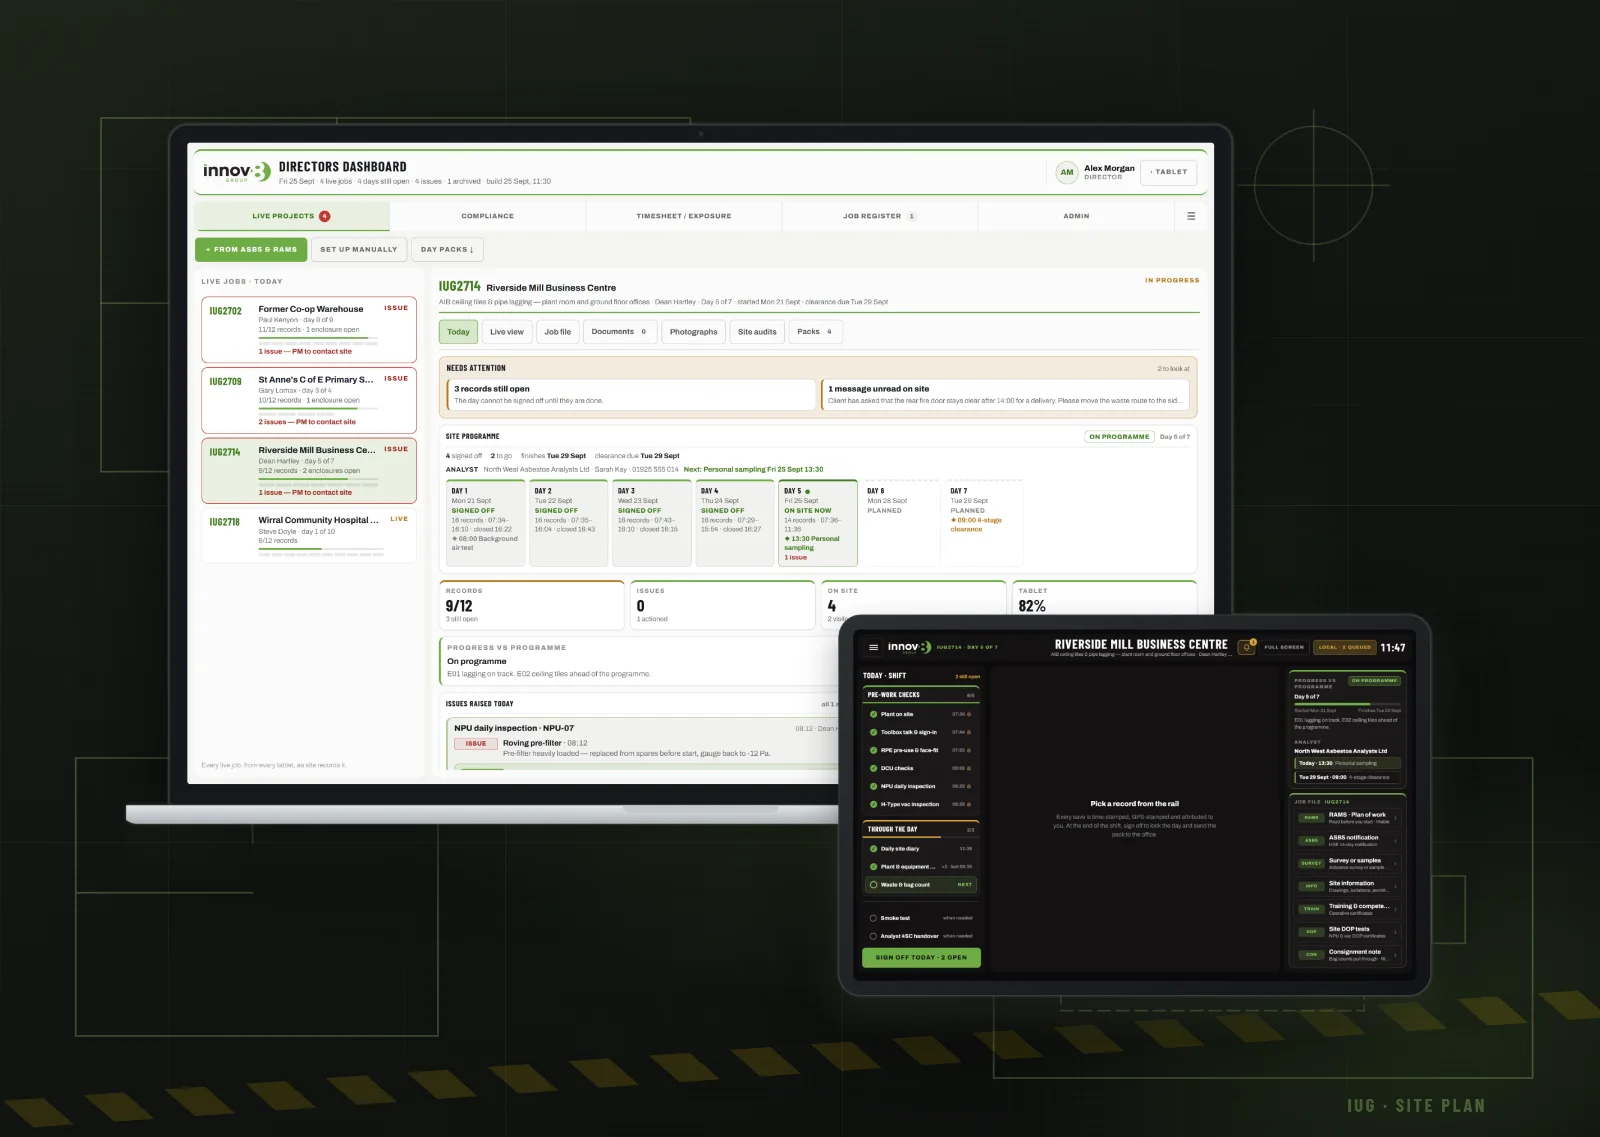The height and width of the screenshot is (1137, 1600).
Task: Open the Day Packs dropdown
Action: tap(447, 249)
